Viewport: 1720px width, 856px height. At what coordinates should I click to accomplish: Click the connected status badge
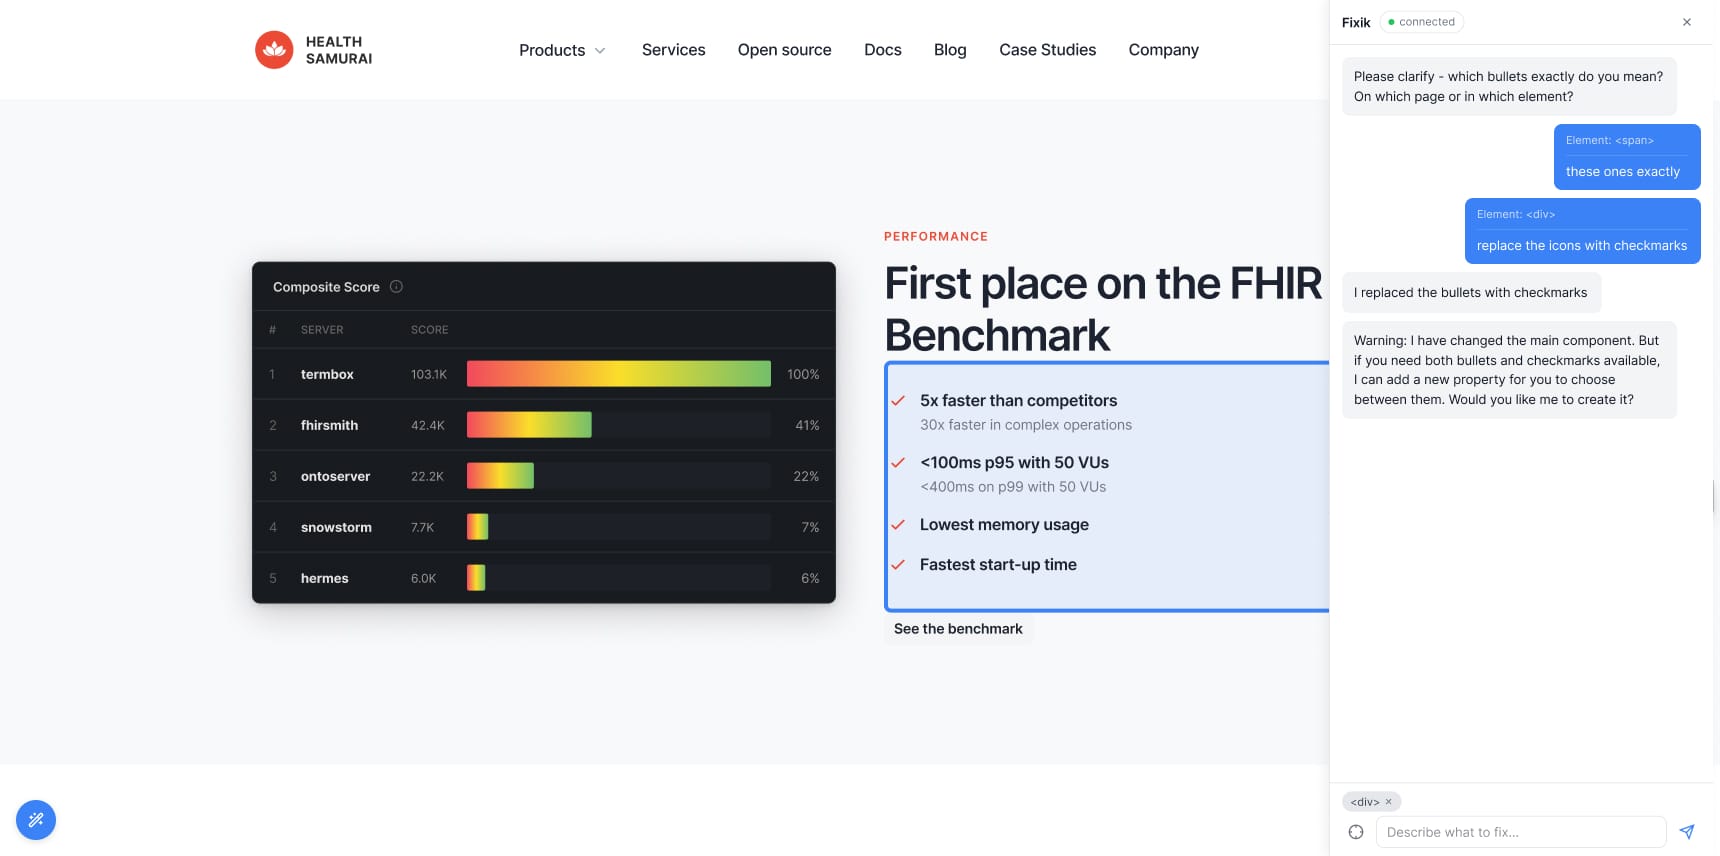coord(1421,22)
